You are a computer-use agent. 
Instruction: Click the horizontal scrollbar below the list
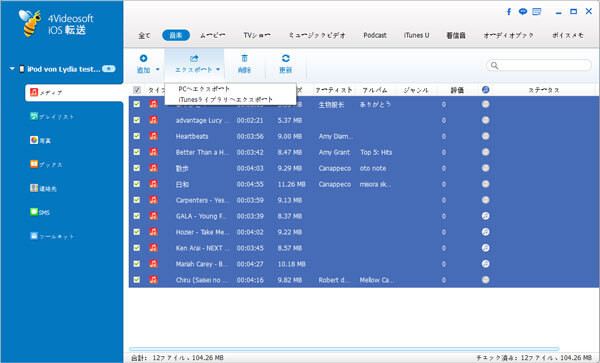click(344, 349)
